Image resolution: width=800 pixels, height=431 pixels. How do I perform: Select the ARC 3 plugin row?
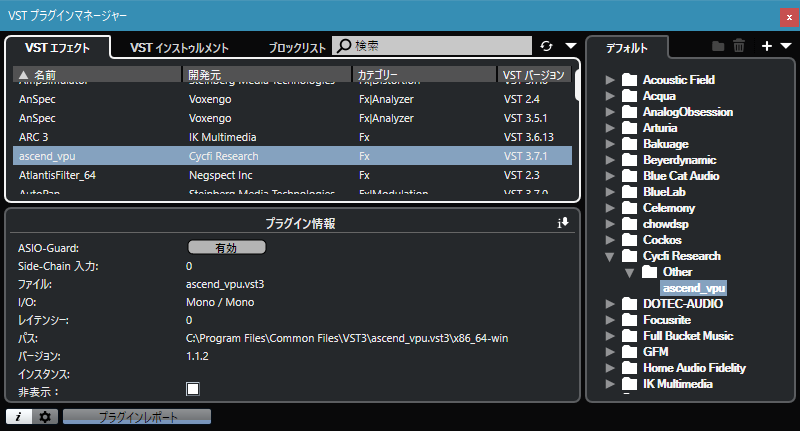pos(292,137)
